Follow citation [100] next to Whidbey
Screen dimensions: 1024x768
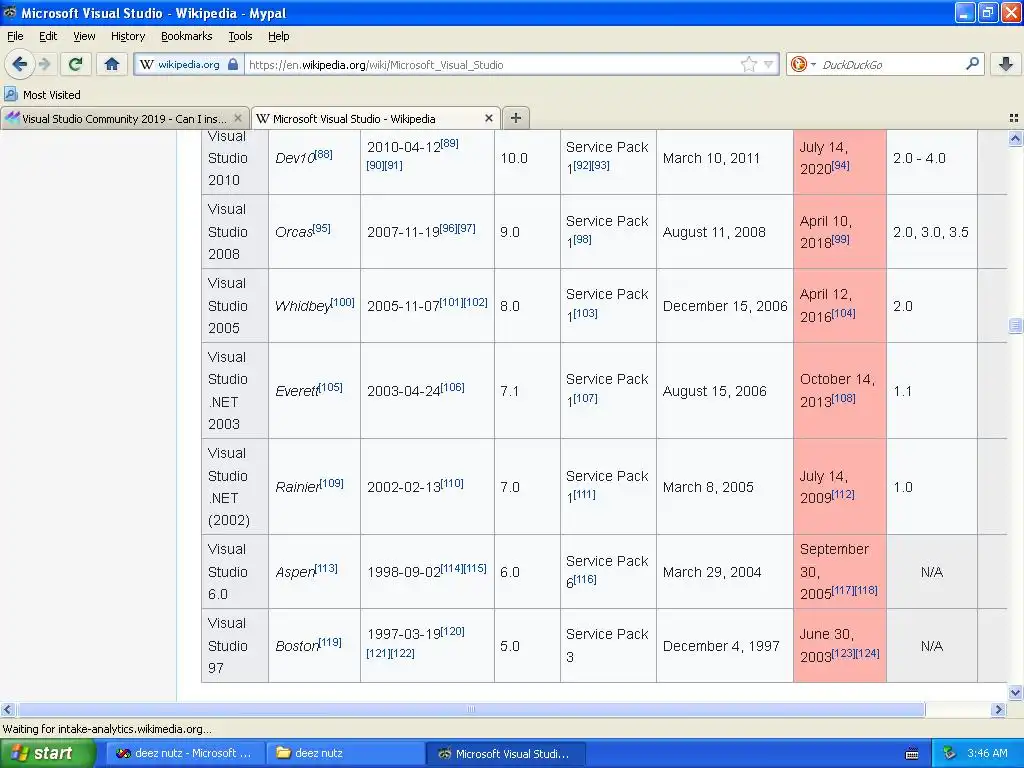click(x=342, y=302)
